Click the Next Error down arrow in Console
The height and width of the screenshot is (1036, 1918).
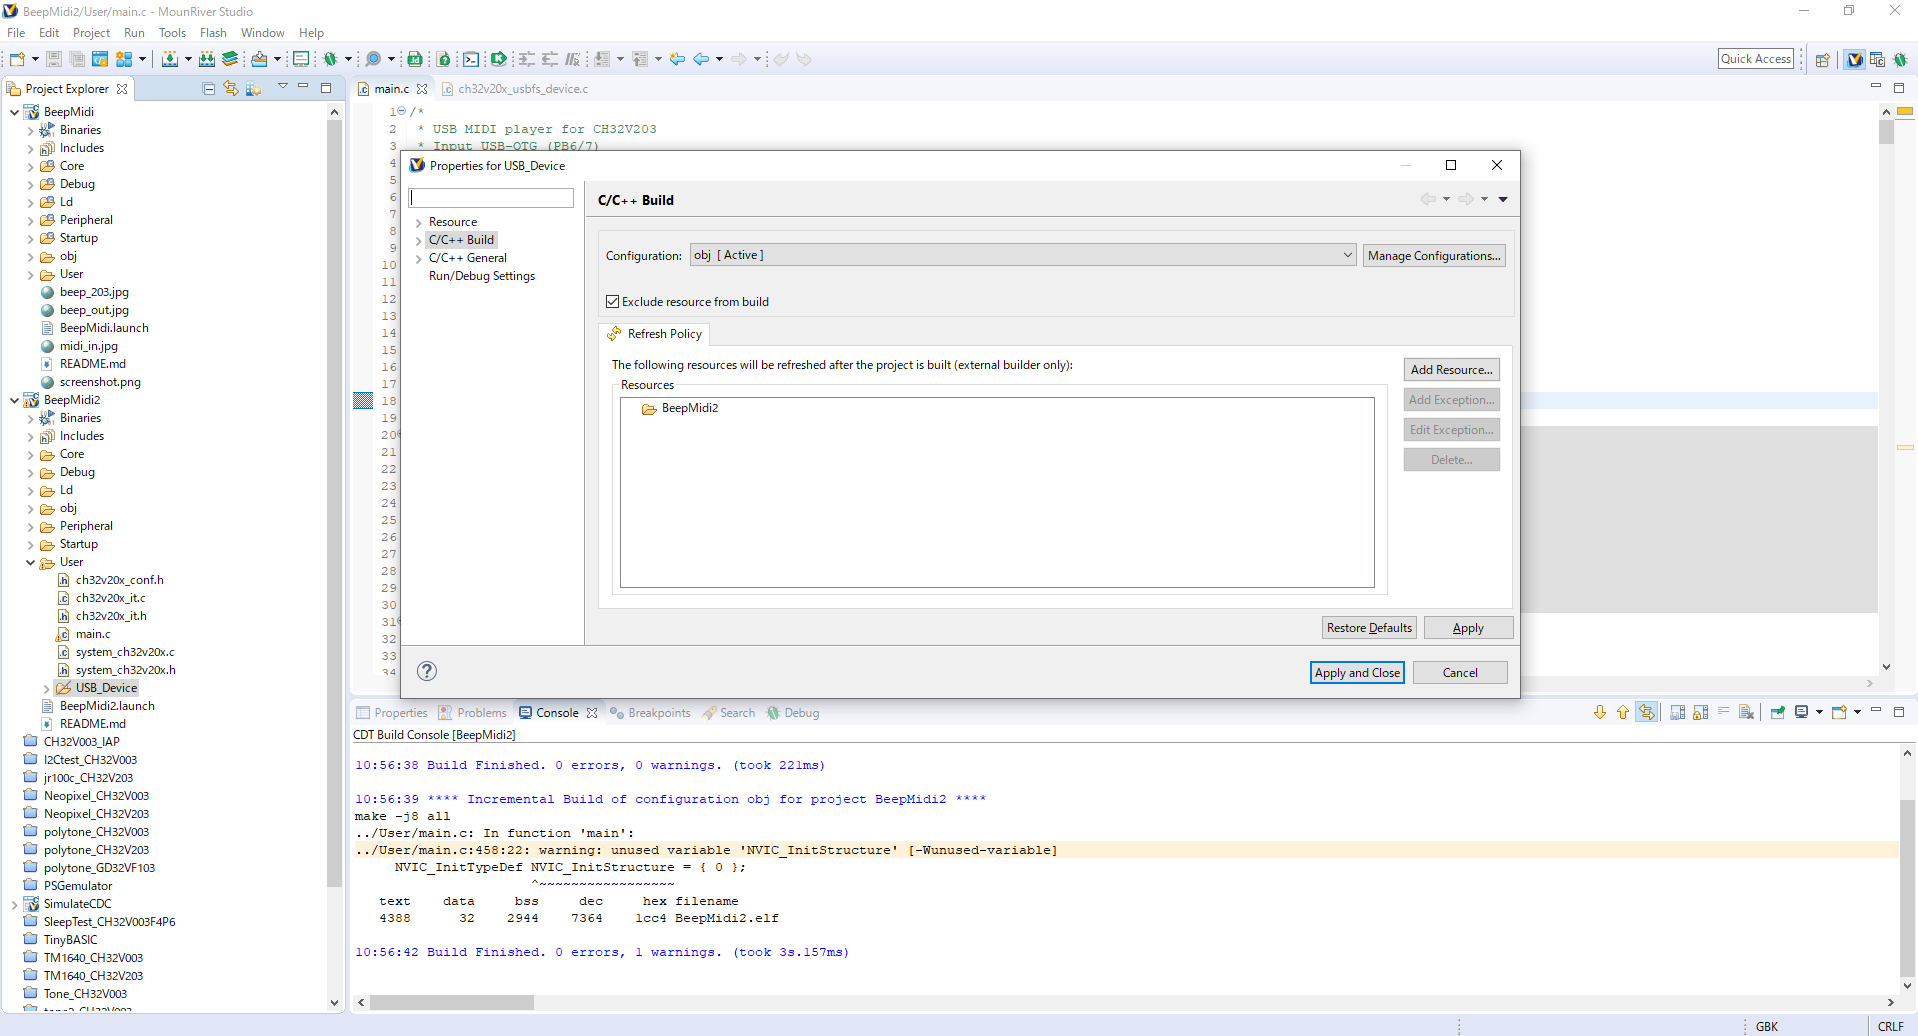[x=1600, y=712]
